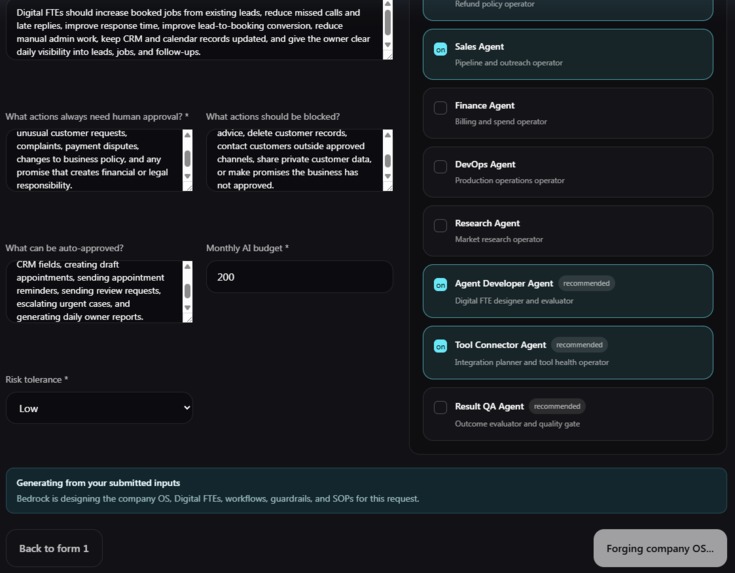Click down arrow in auto-approved scrollbar
The image size is (735, 573).
tap(188, 308)
